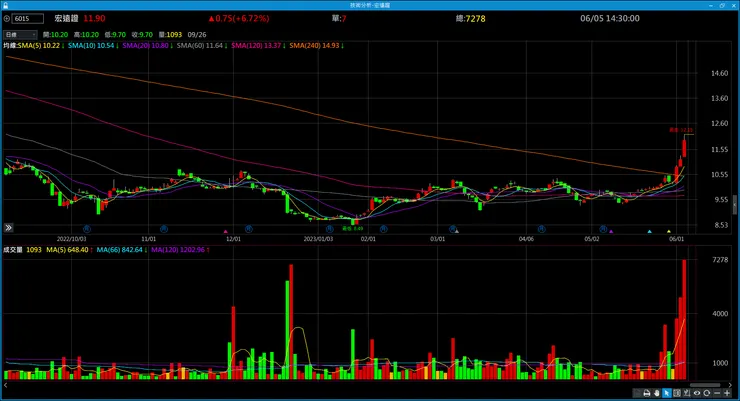Click the plus circle beside stock code
The image size is (740, 401).
7,19
